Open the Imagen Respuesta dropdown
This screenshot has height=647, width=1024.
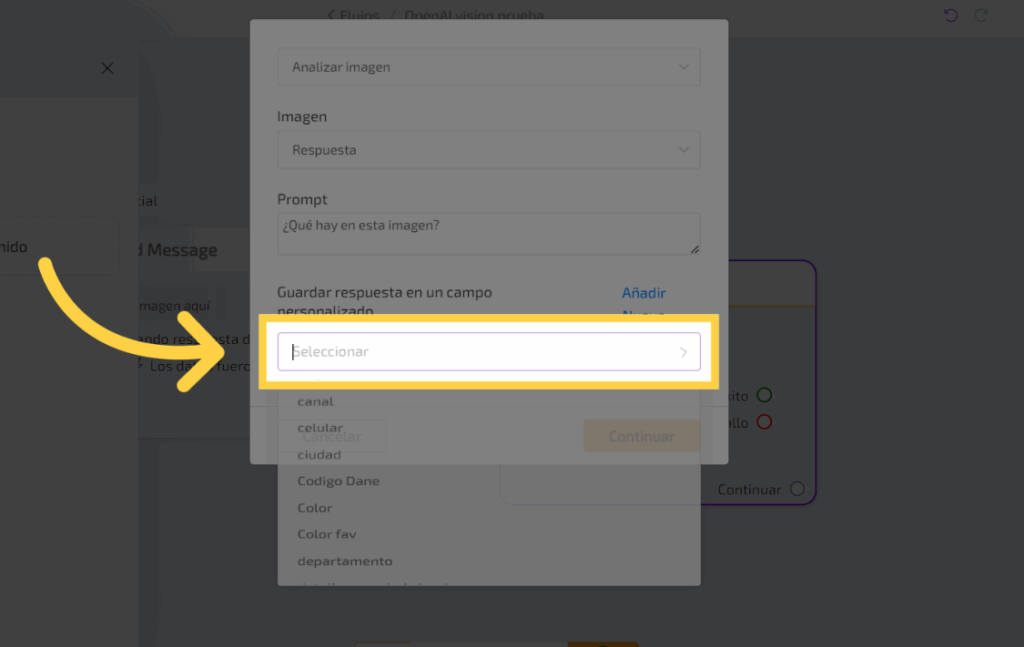(x=488, y=150)
